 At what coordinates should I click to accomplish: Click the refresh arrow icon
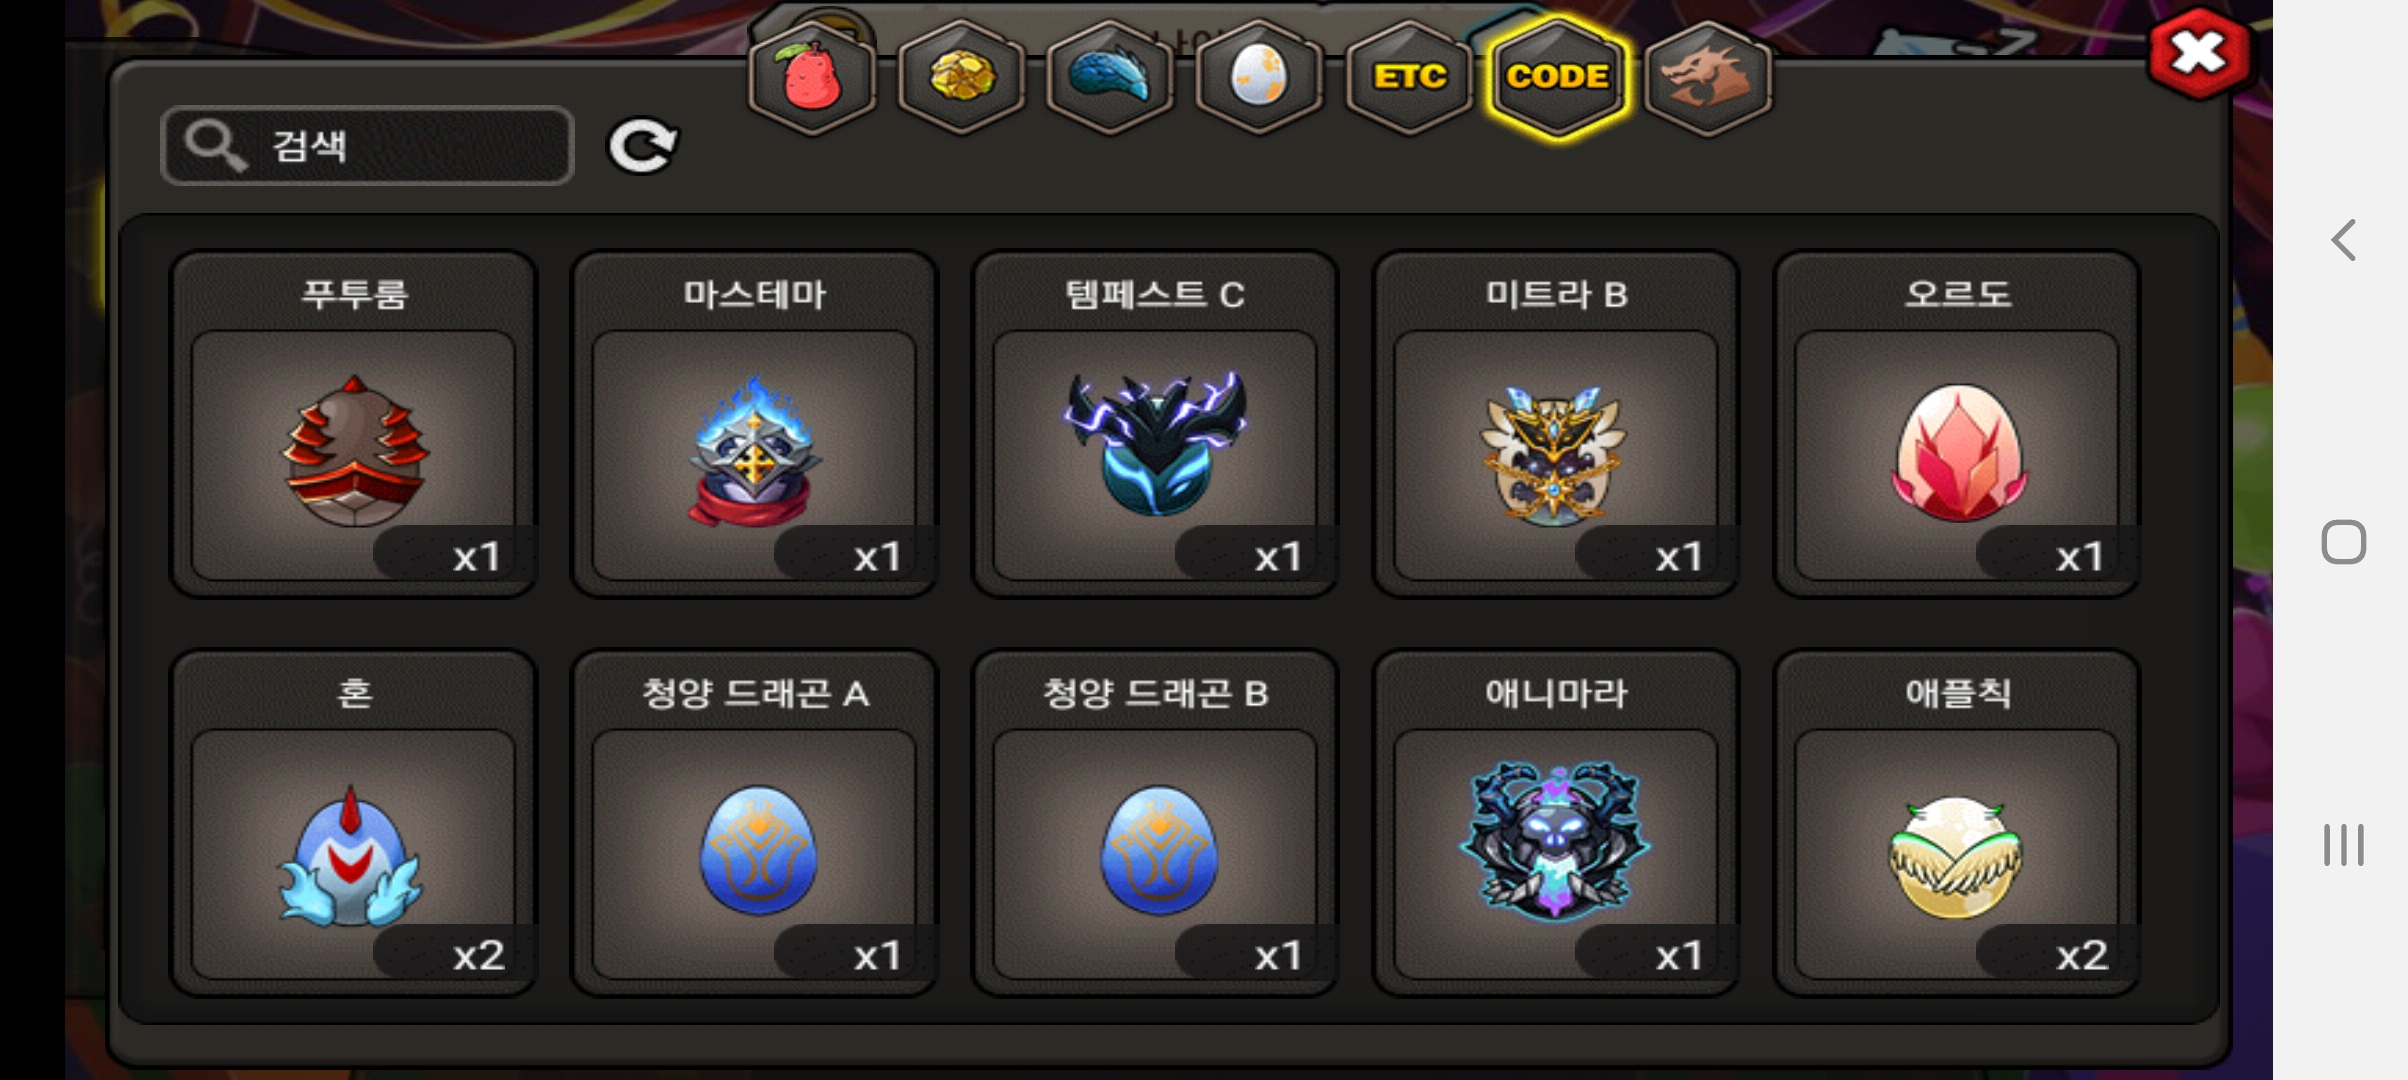tap(643, 146)
